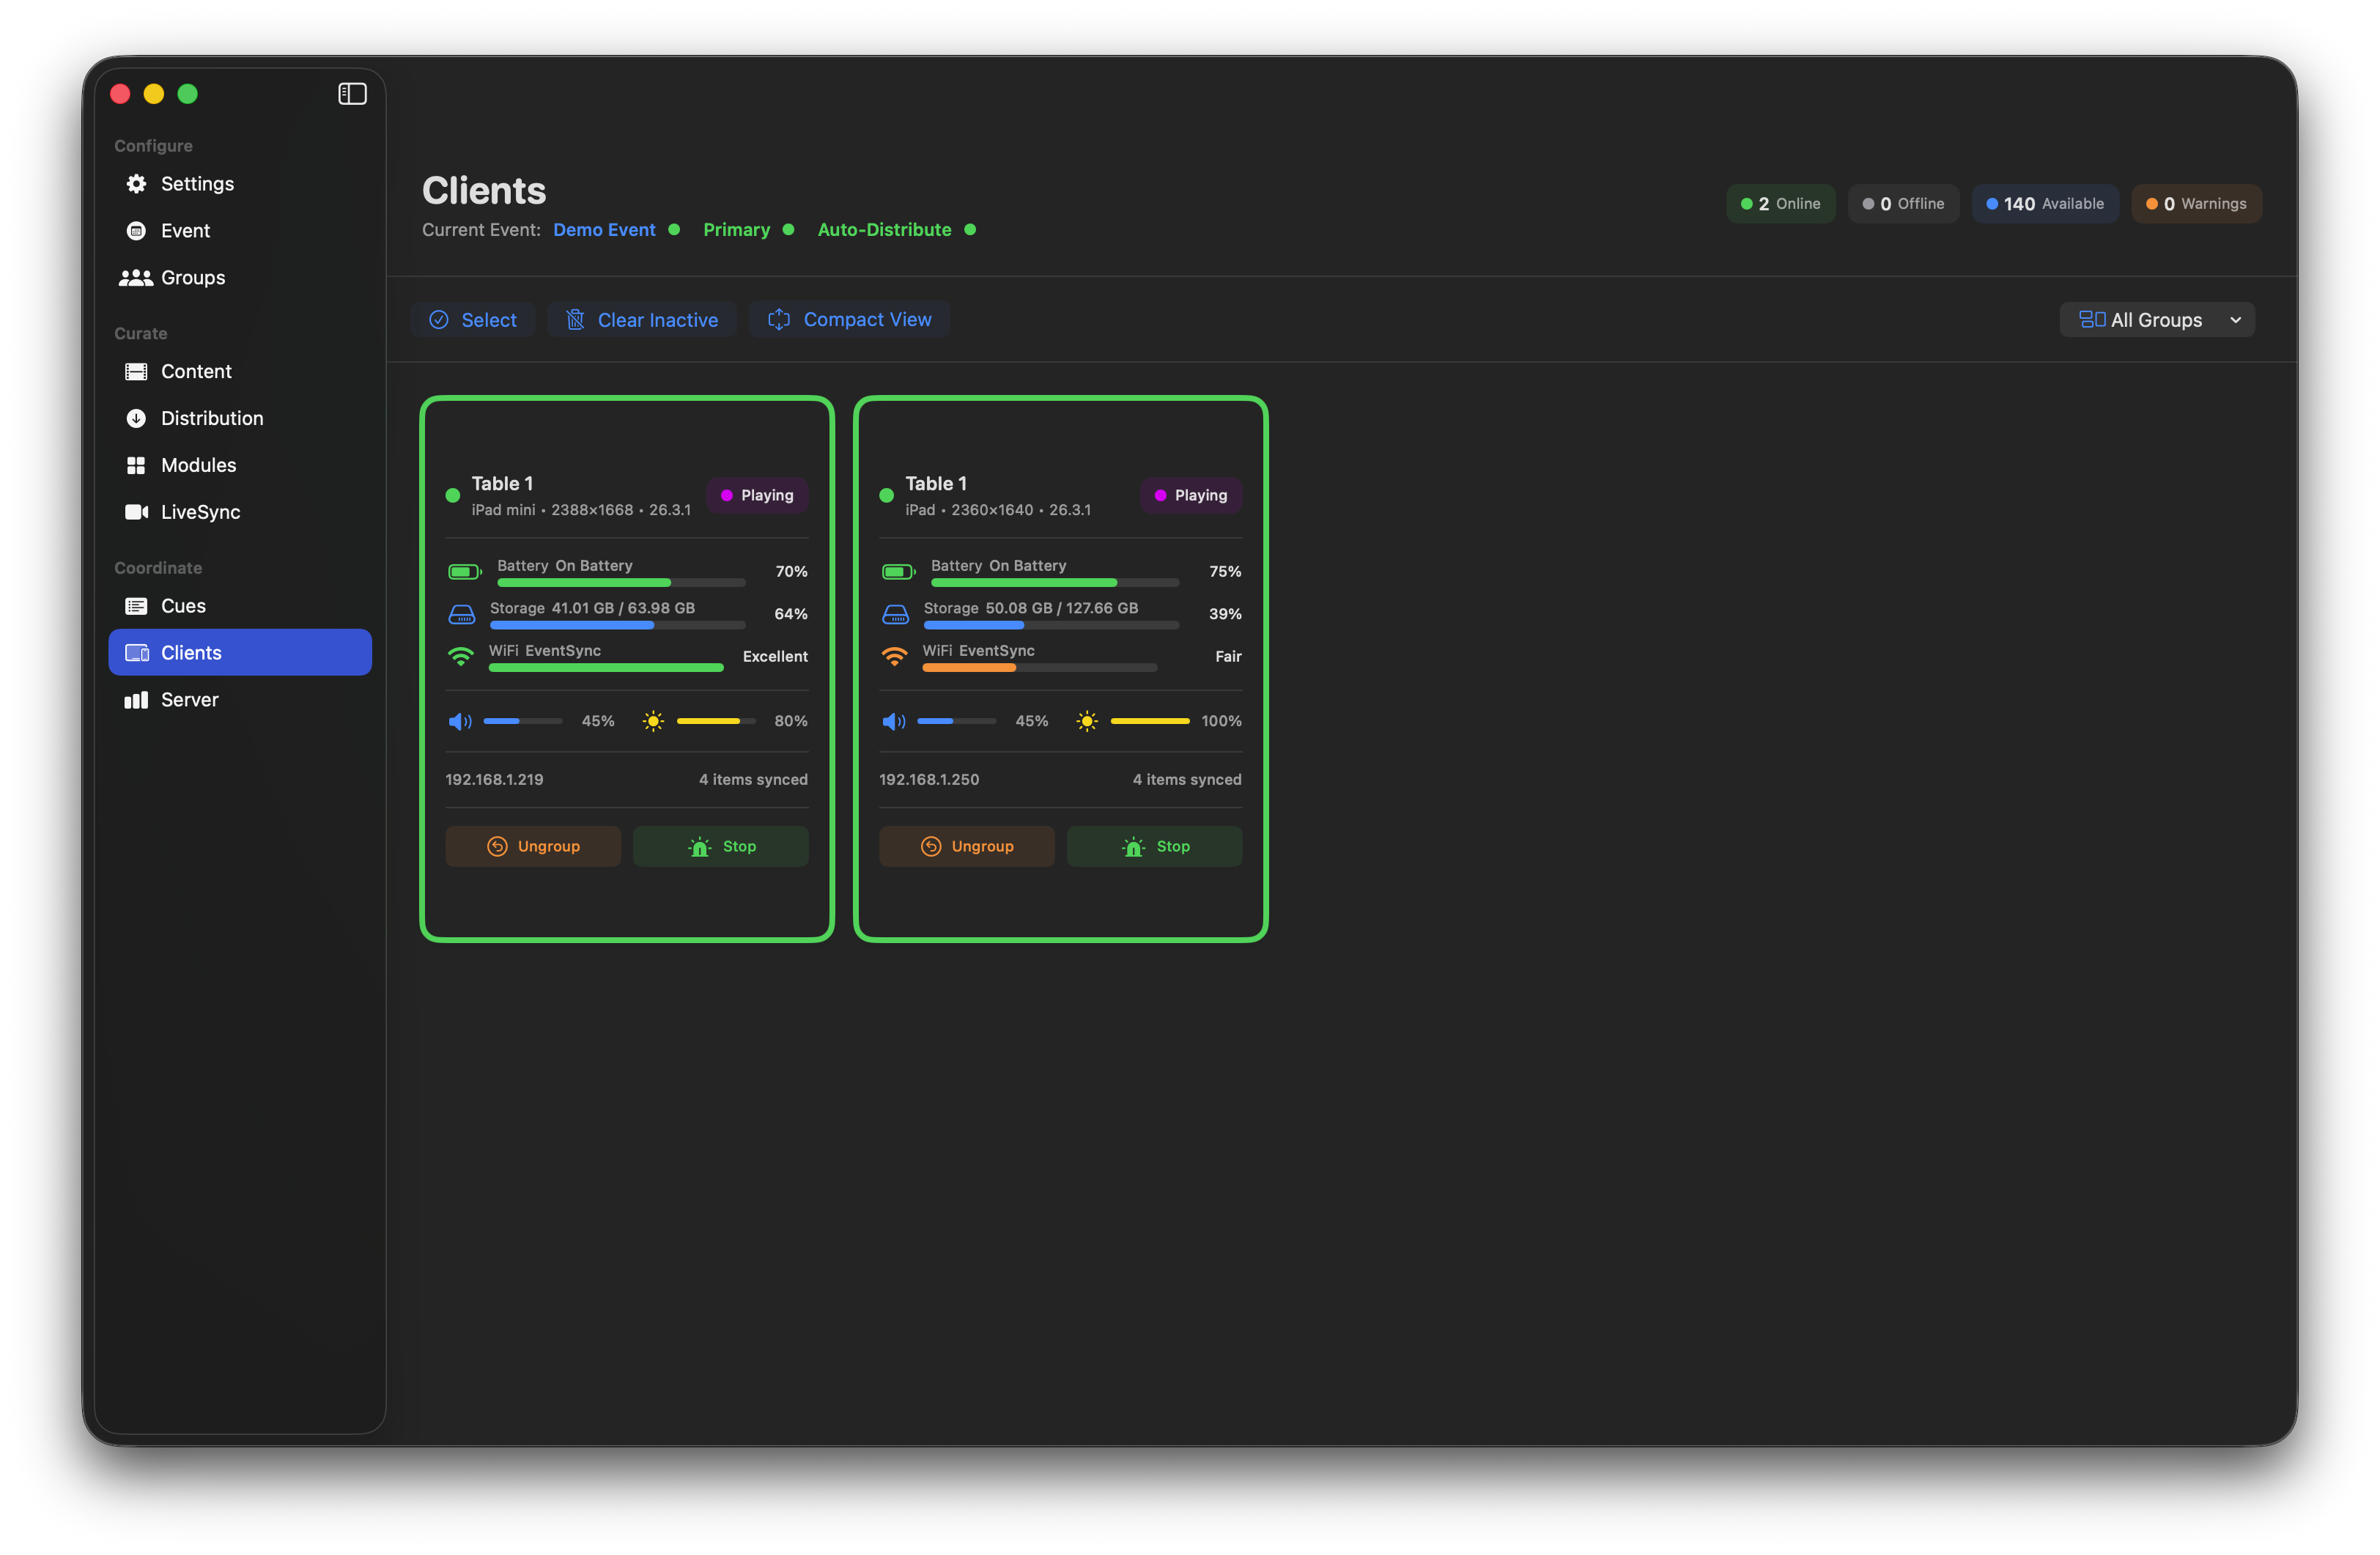Go to Settings in the sidebar
Screen dimensions: 2380x1555
pos(240,184)
